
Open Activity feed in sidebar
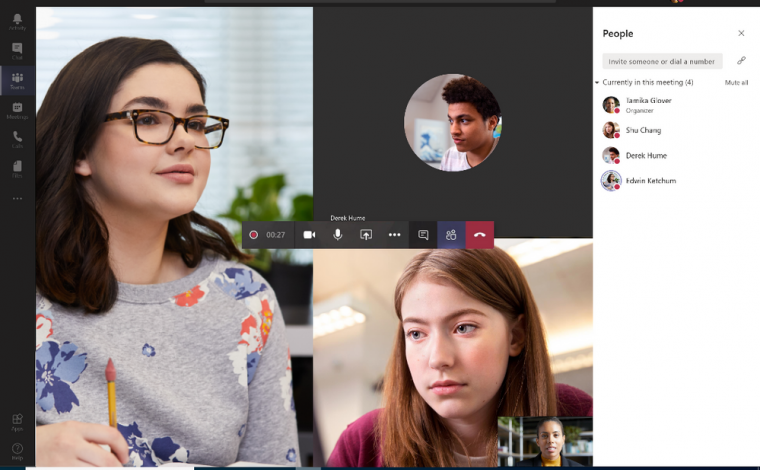click(17, 21)
